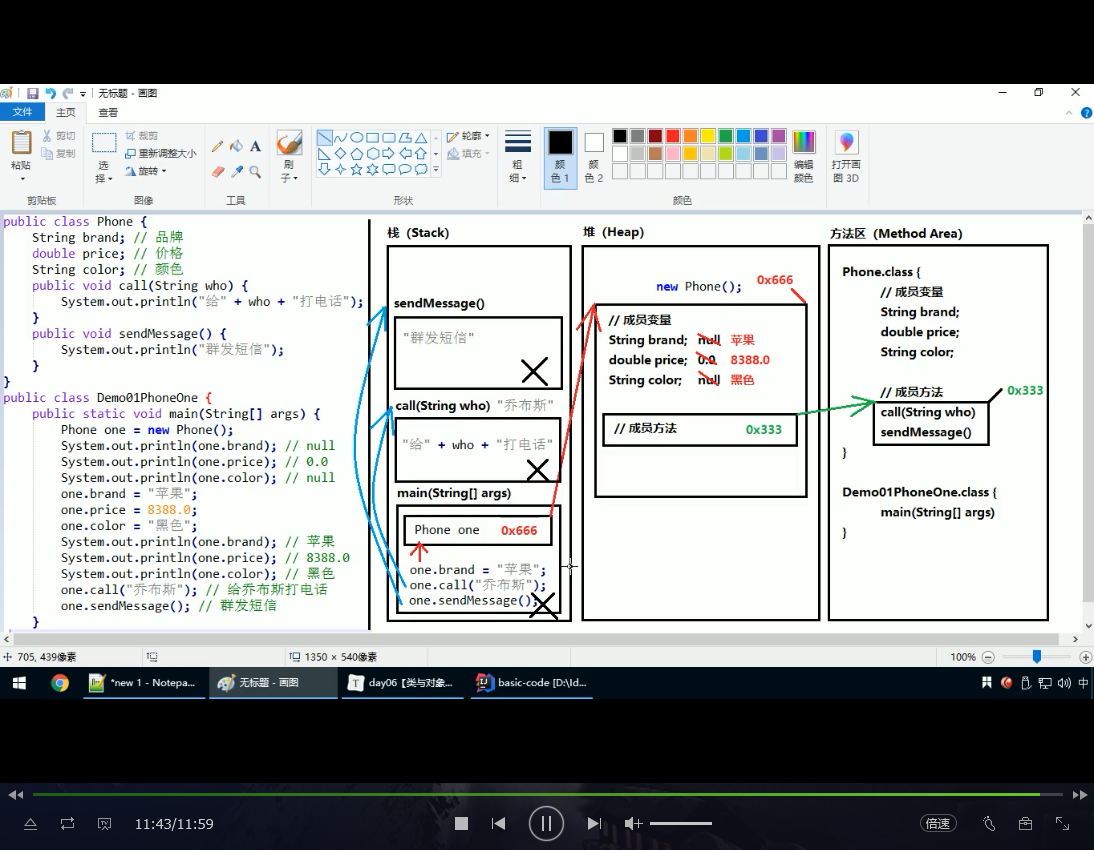This screenshot has height=850, width=1094.
Task: Click the Save icon in quick access toolbar
Action: tap(32, 93)
